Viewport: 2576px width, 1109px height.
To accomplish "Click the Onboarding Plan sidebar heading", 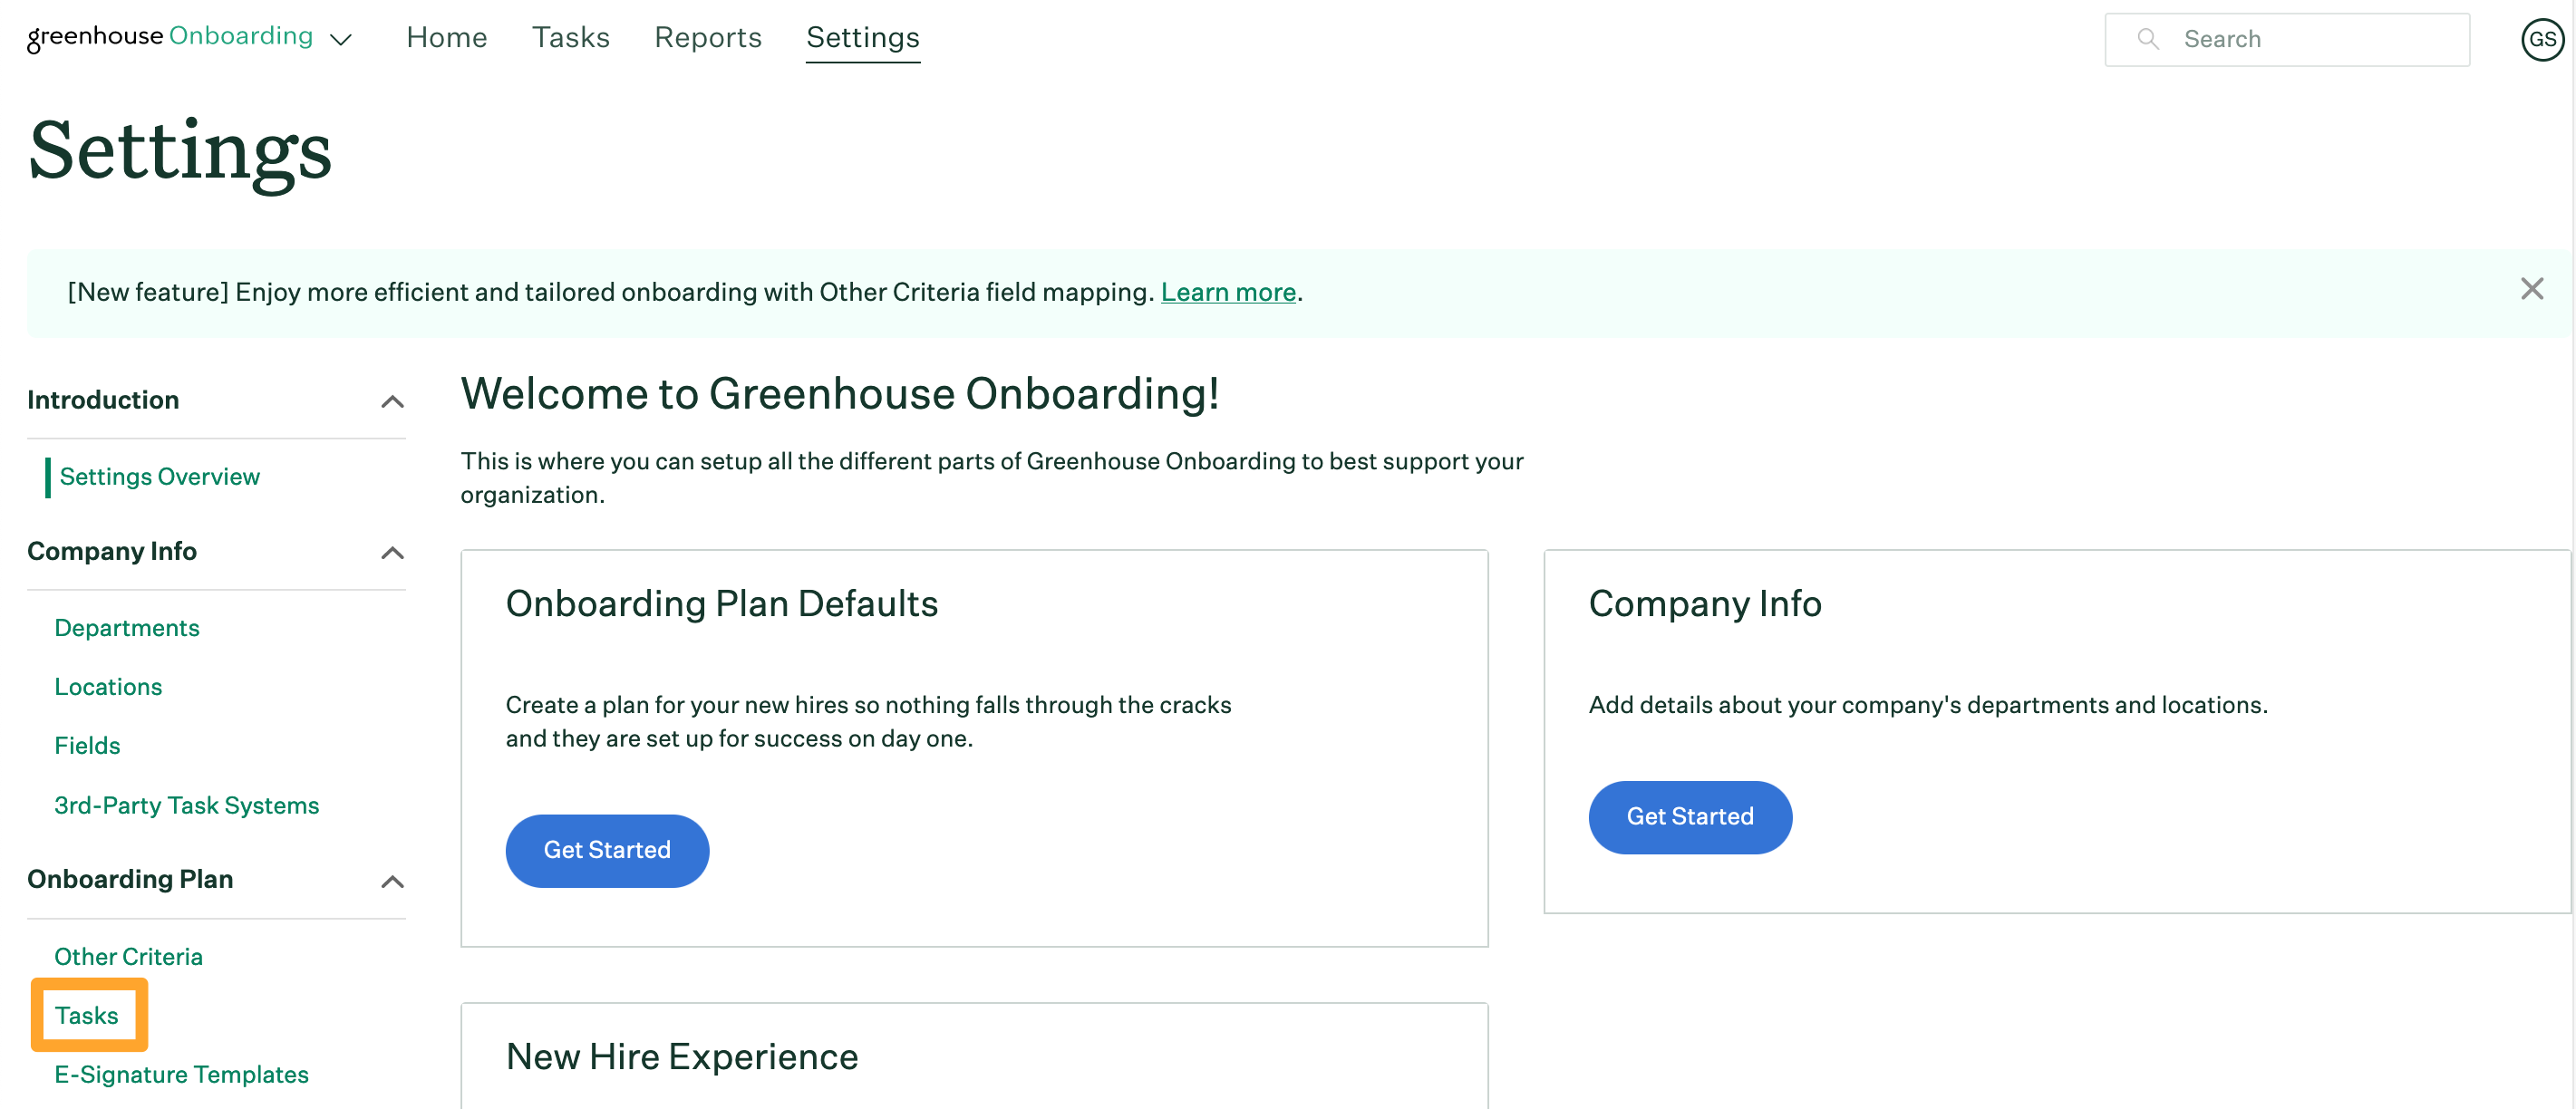I will tap(130, 879).
